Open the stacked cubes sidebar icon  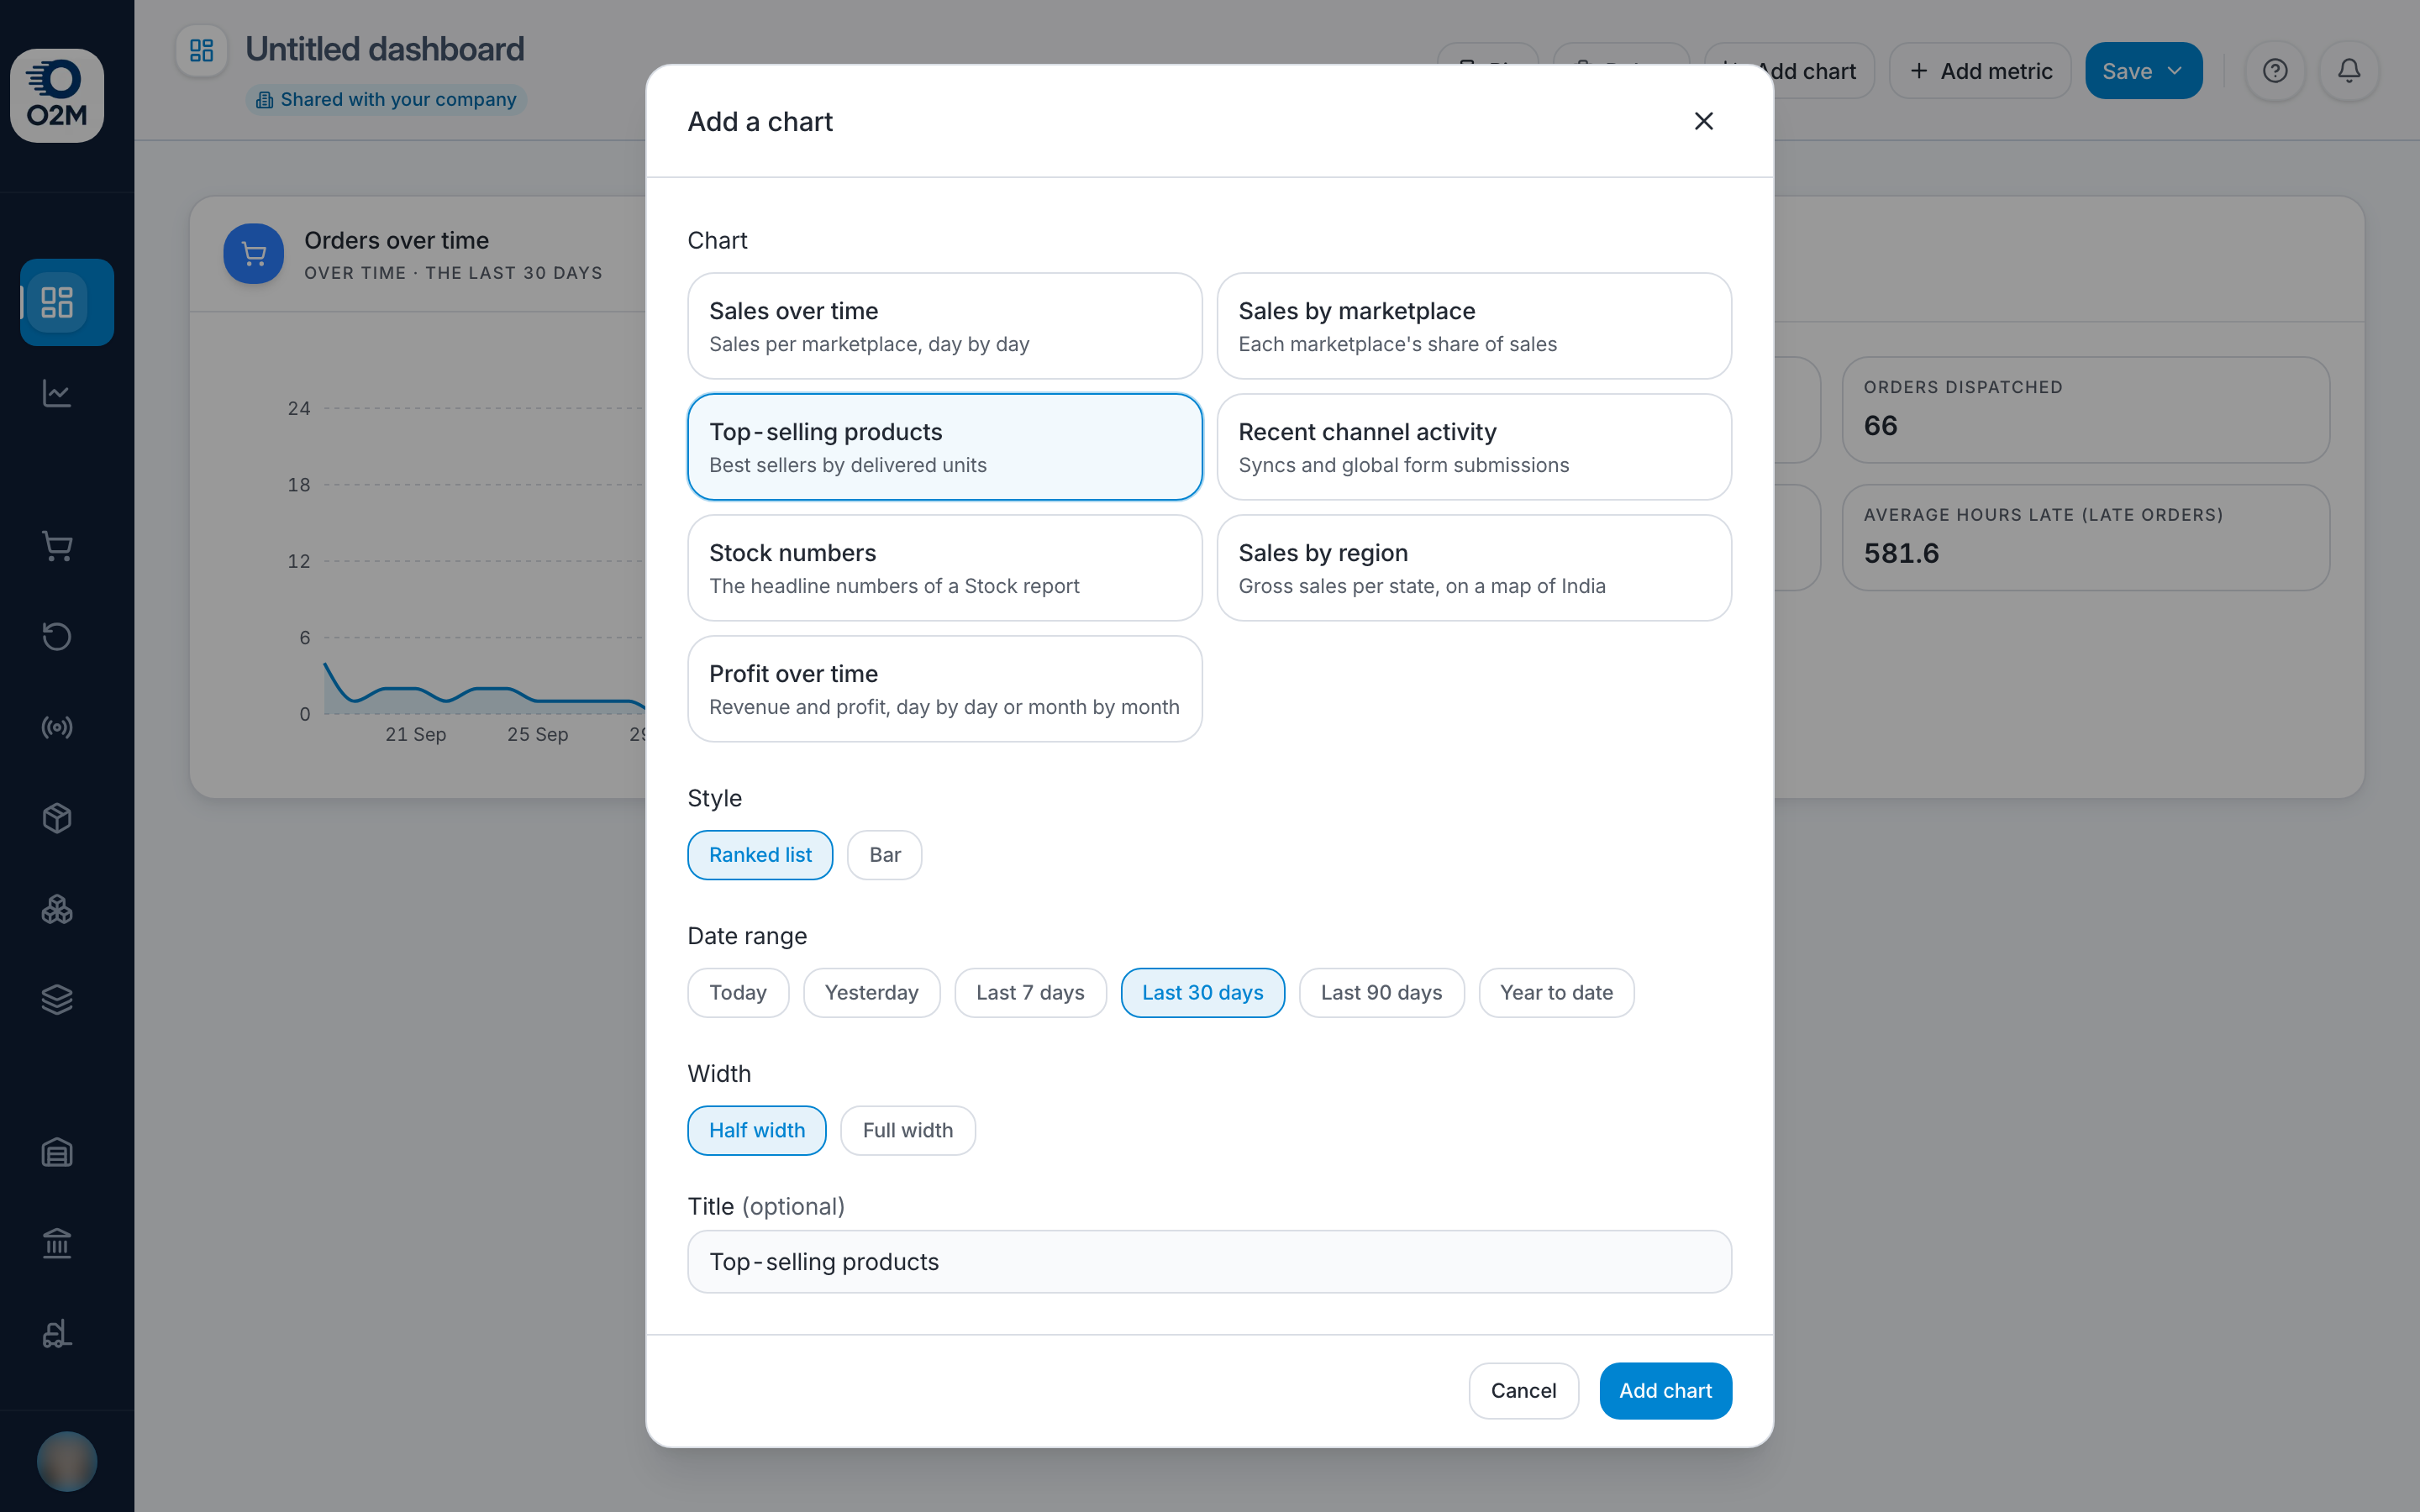pyautogui.click(x=57, y=909)
